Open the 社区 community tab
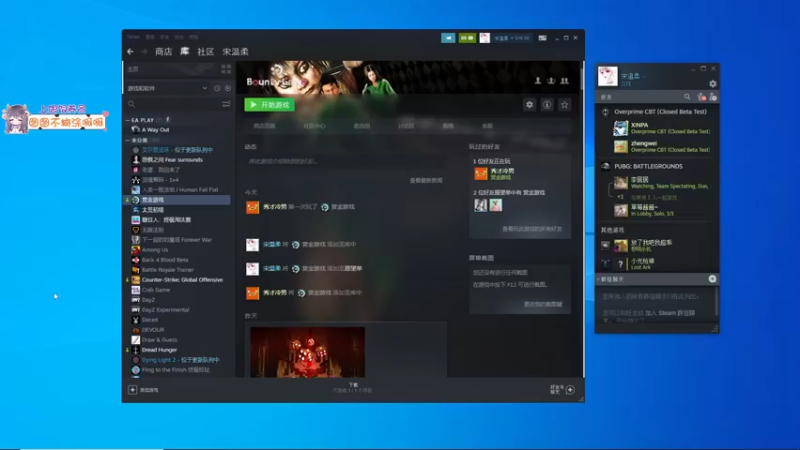 tap(206, 52)
